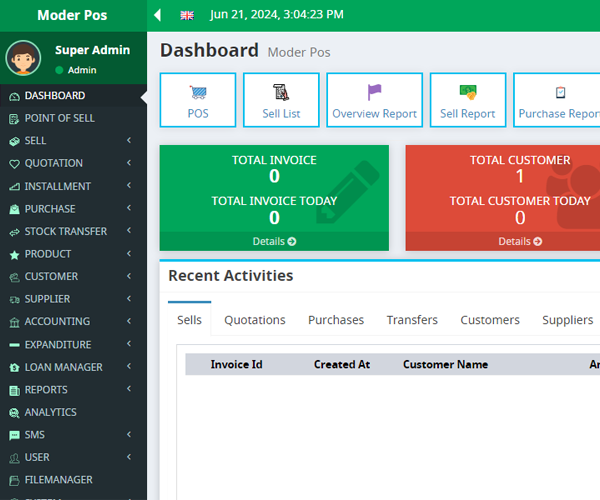
Task: Collapse the sidebar using the arrow icon
Action: [x=157, y=15]
